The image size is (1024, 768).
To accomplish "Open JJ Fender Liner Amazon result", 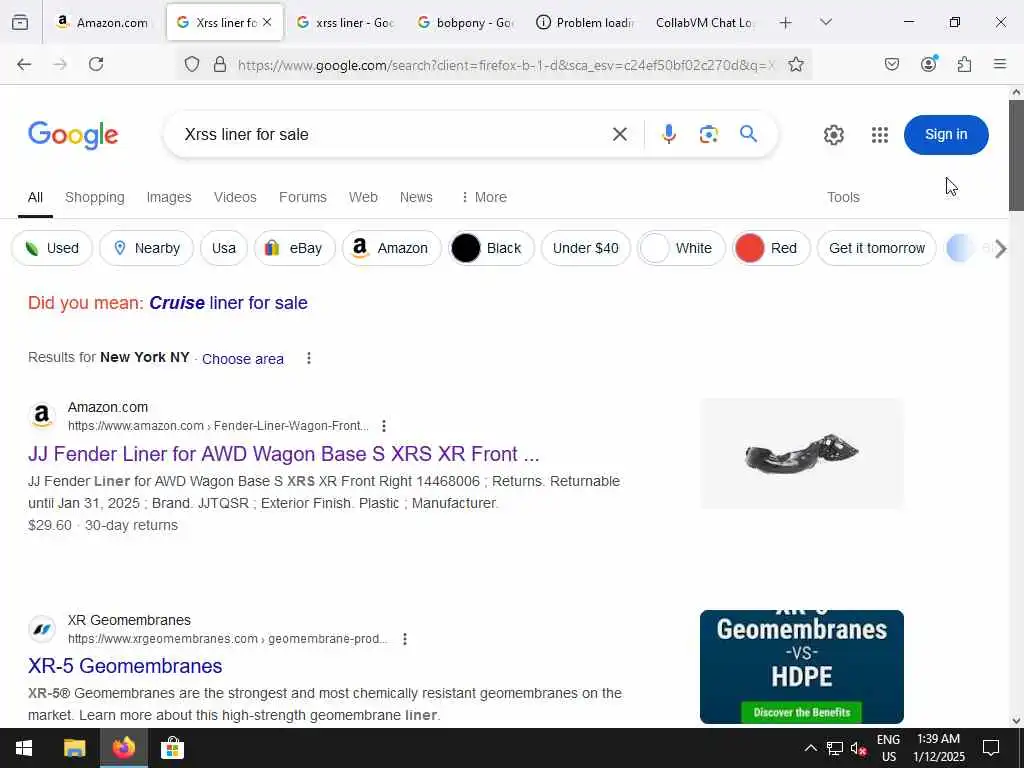I will (283, 454).
